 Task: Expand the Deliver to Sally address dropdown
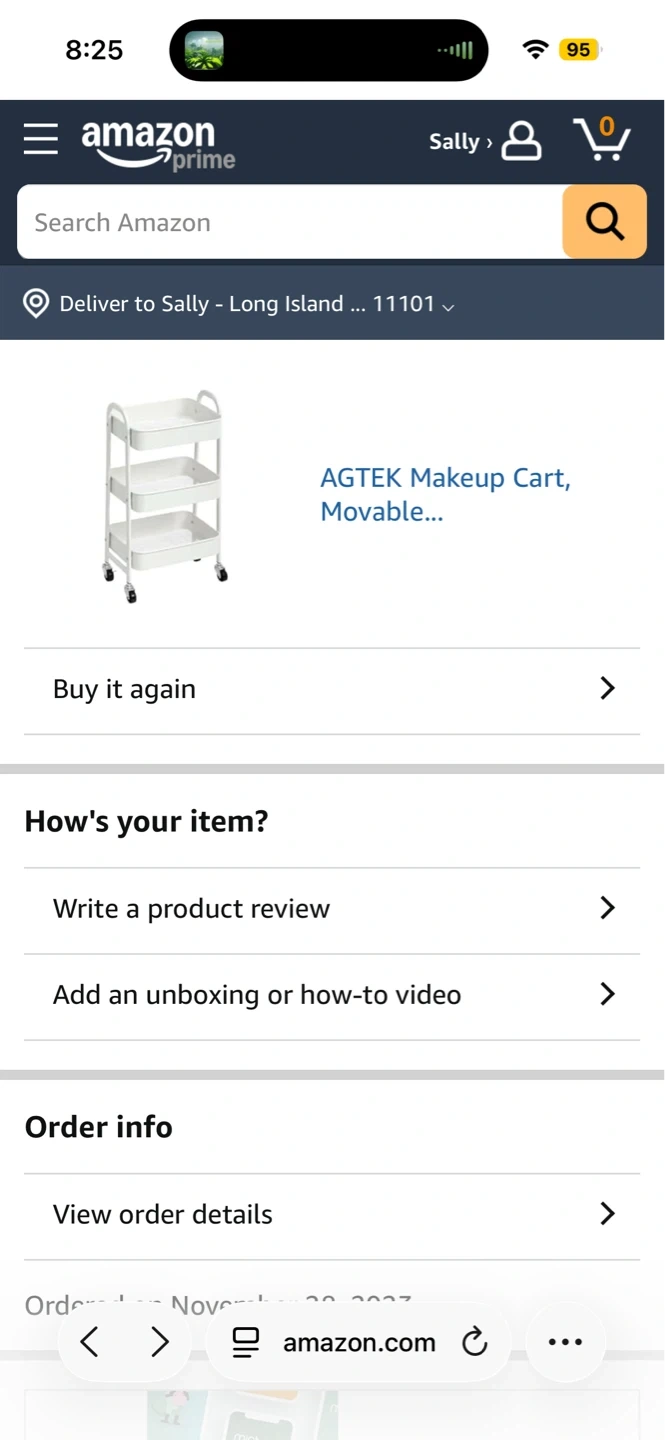448,306
